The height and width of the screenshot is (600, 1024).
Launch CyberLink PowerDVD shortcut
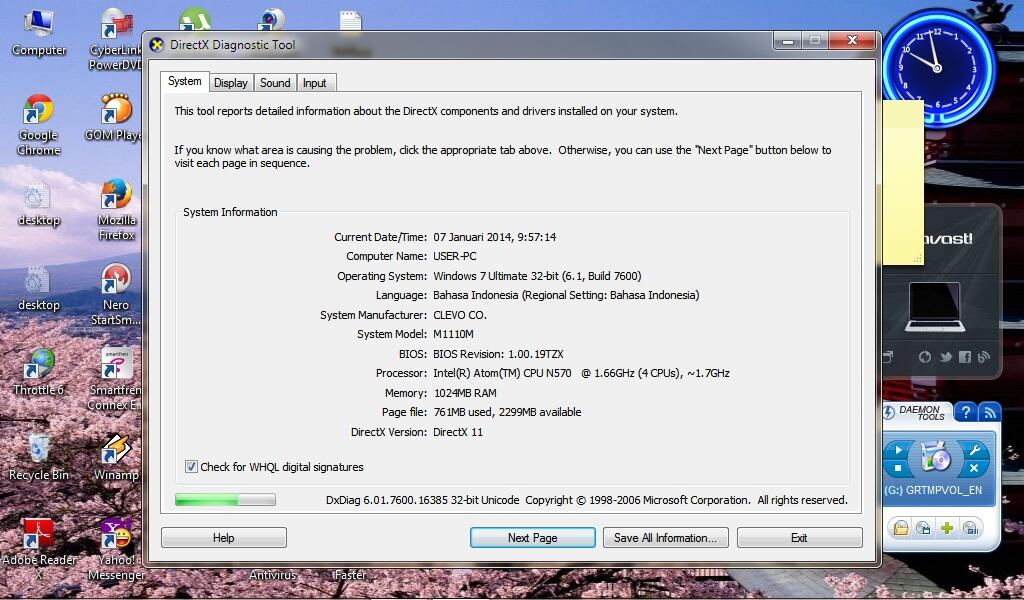[x=116, y=39]
